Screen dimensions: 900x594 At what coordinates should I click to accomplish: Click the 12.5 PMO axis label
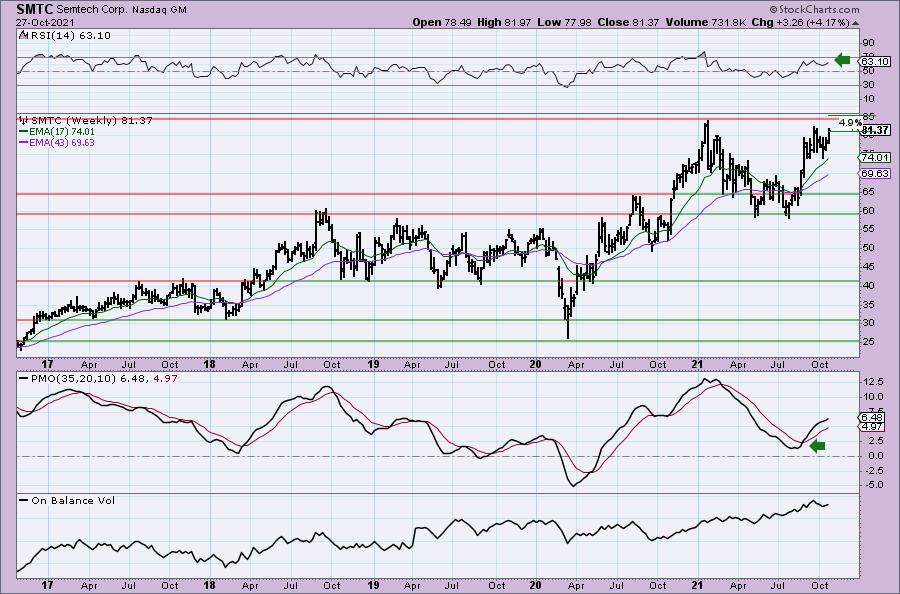point(872,382)
